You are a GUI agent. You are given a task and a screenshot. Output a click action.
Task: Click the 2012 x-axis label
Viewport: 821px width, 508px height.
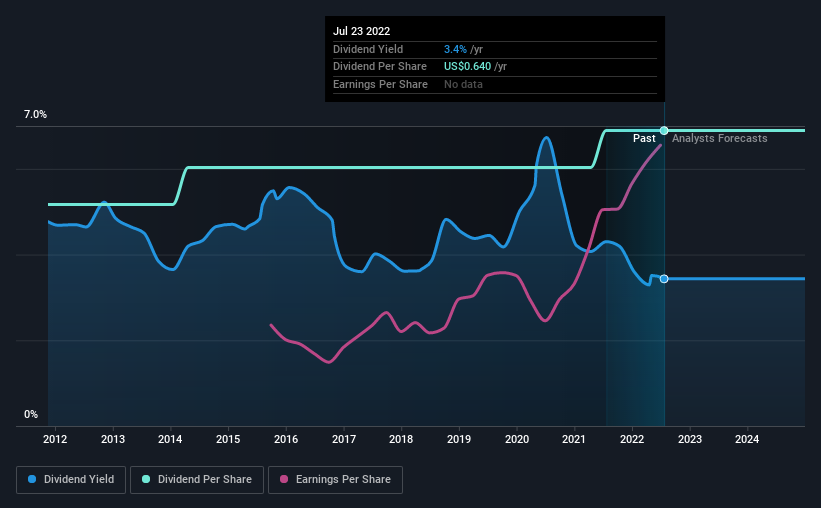(55, 439)
